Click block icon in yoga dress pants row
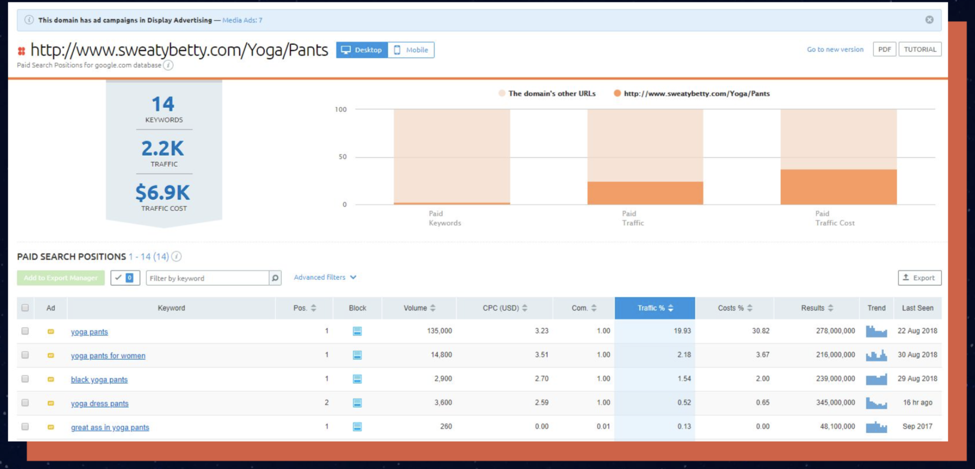The image size is (975, 469). click(357, 404)
